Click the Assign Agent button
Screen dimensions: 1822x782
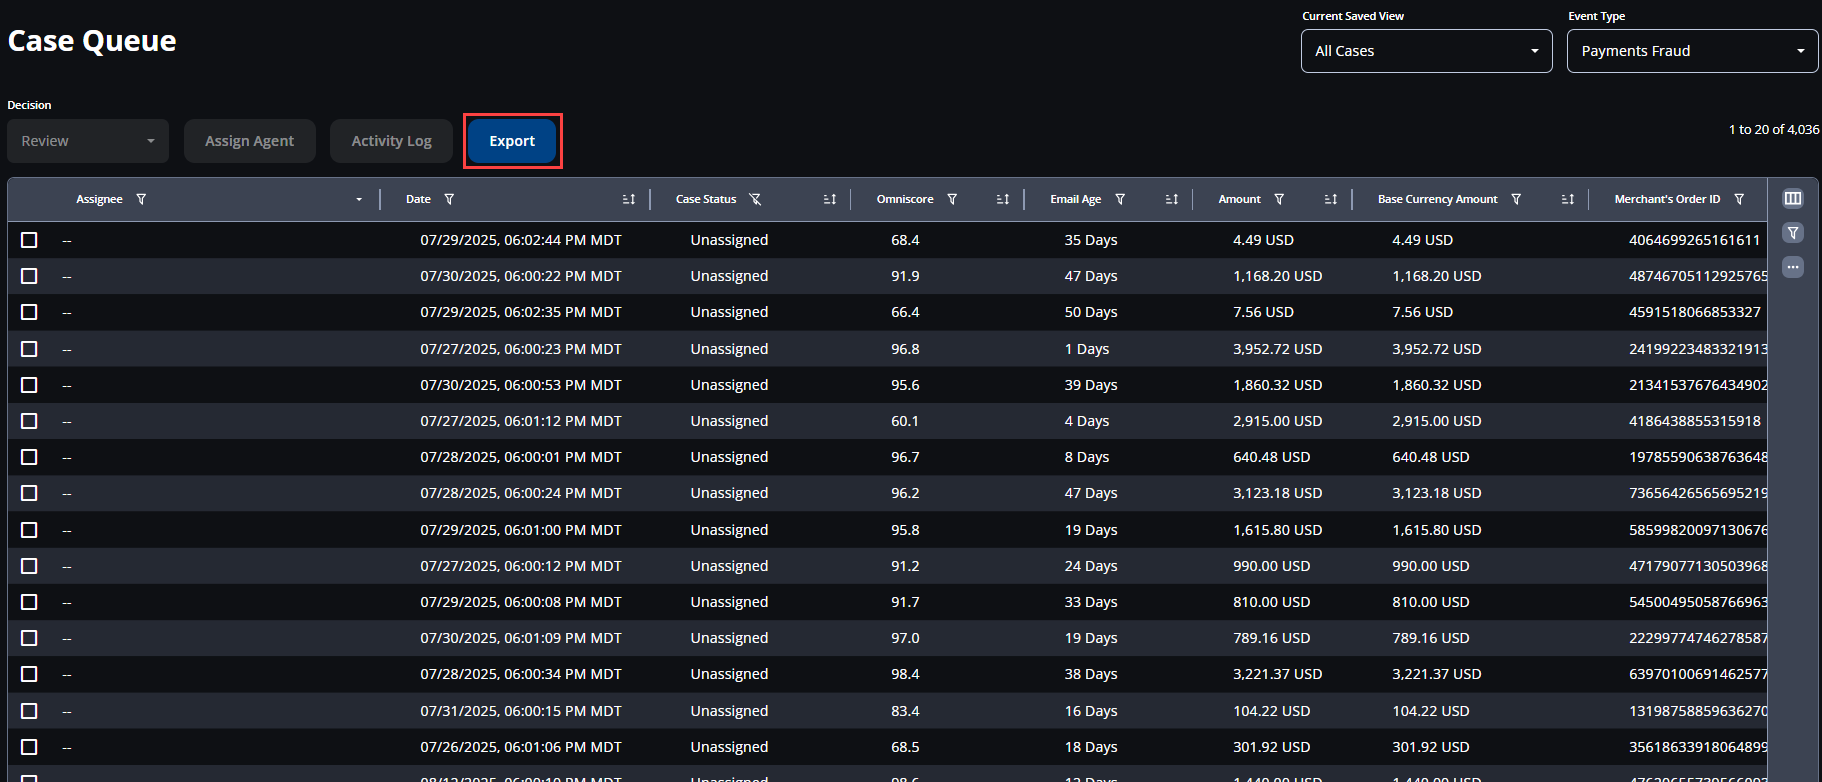[x=250, y=141]
